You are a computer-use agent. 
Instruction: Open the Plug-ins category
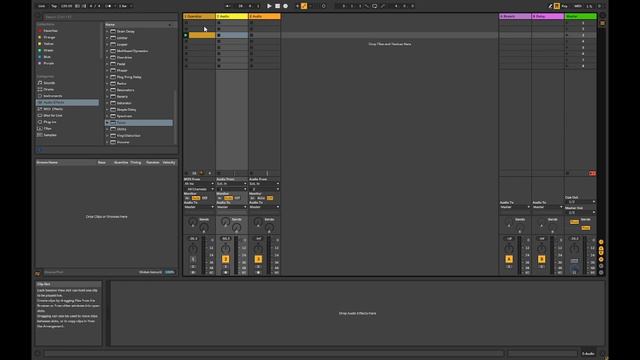click(50, 122)
